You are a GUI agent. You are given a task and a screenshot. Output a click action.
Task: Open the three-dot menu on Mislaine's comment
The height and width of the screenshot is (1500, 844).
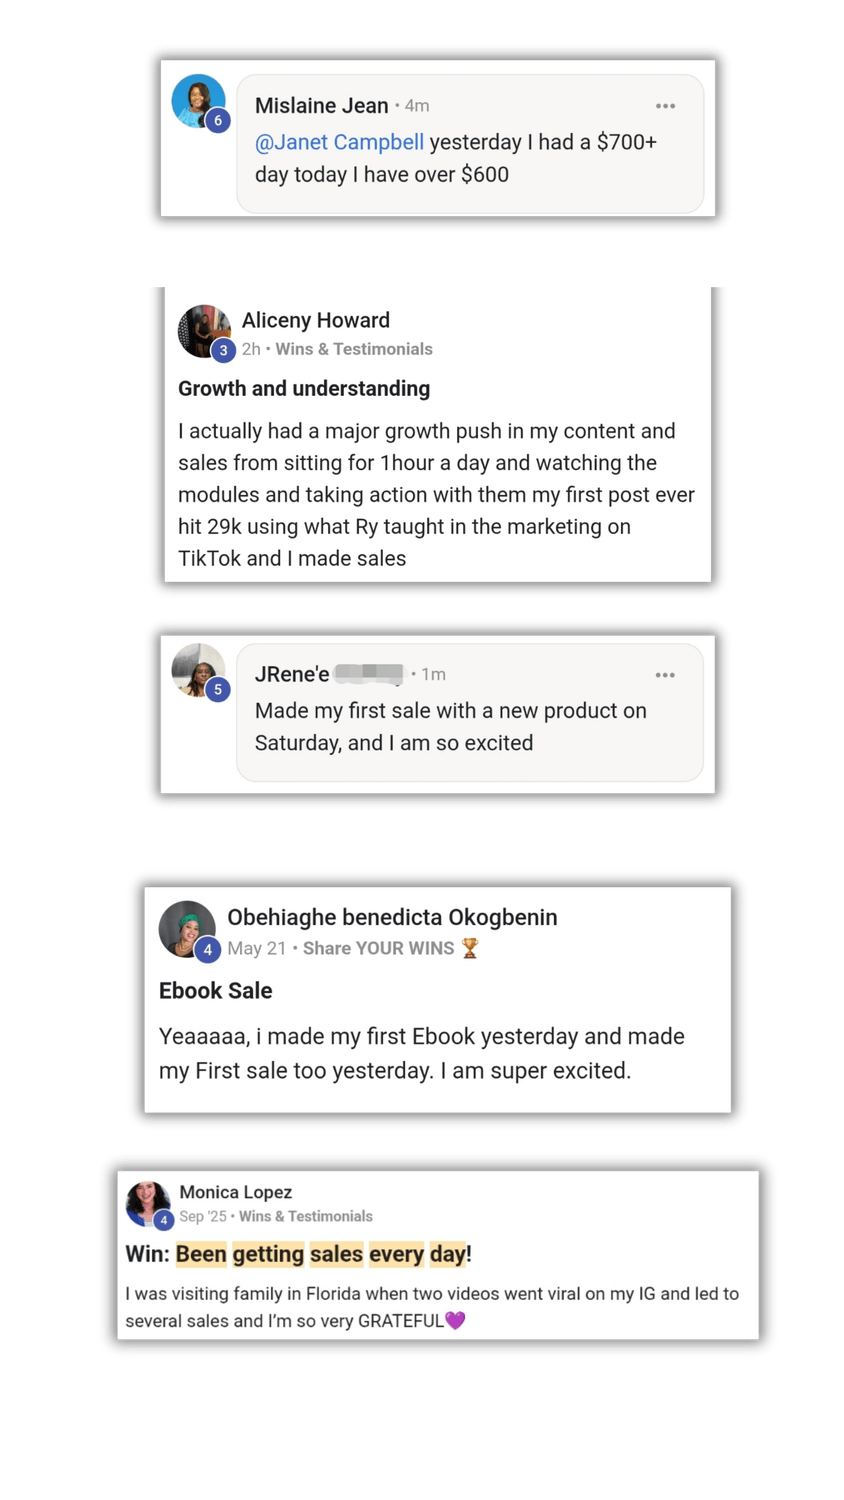coord(665,106)
